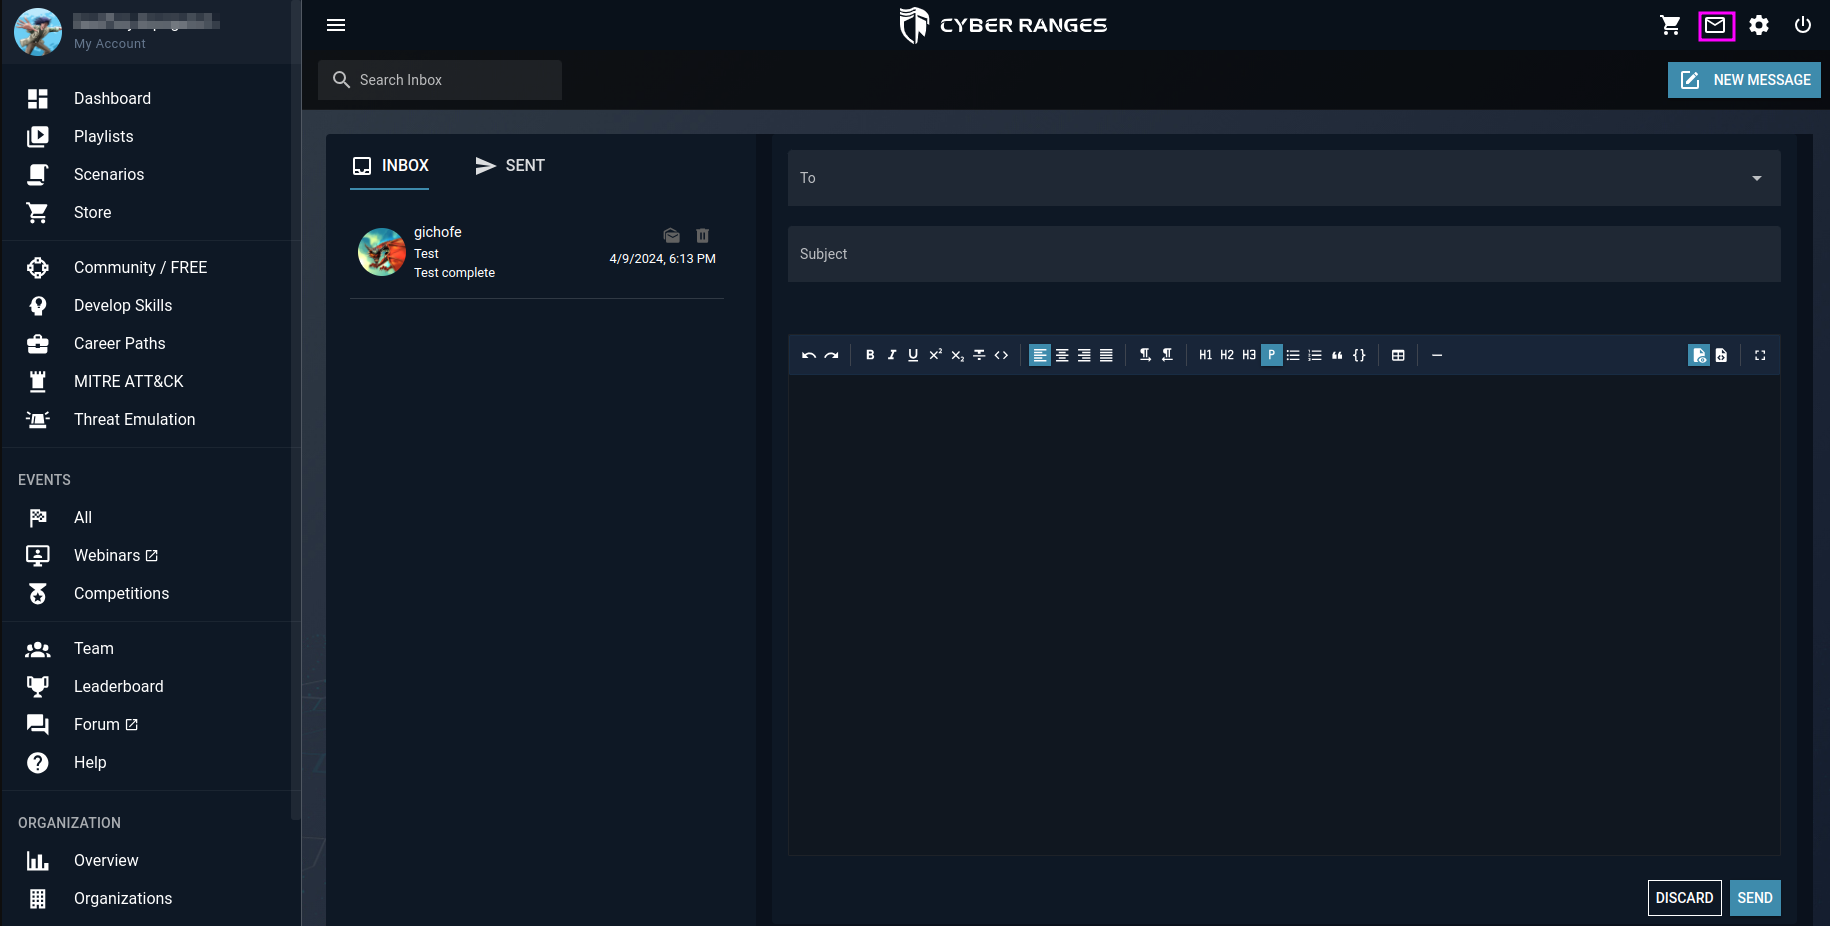1830x926 pixels.
Task: Expand the To recipients dropdown
Action: [1757, 178]
